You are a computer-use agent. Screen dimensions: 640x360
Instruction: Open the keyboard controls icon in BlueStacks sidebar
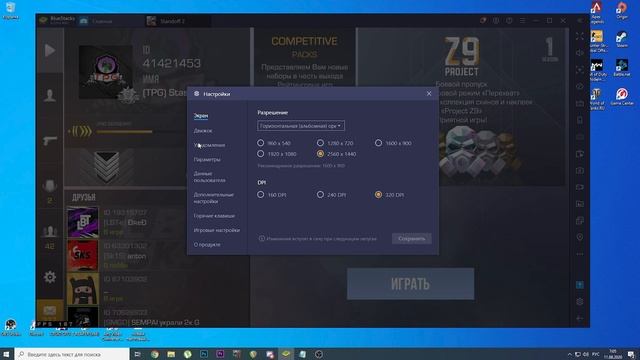580,103
